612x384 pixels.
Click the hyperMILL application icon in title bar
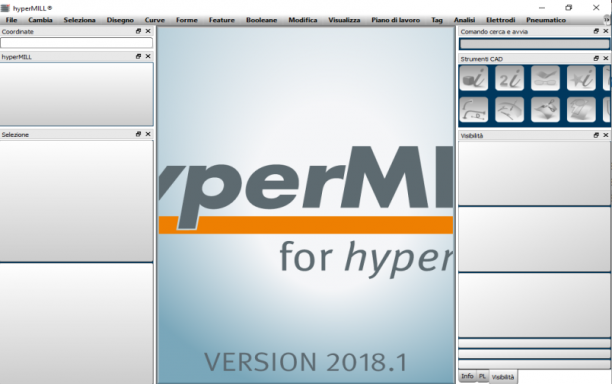coord(5,8)
